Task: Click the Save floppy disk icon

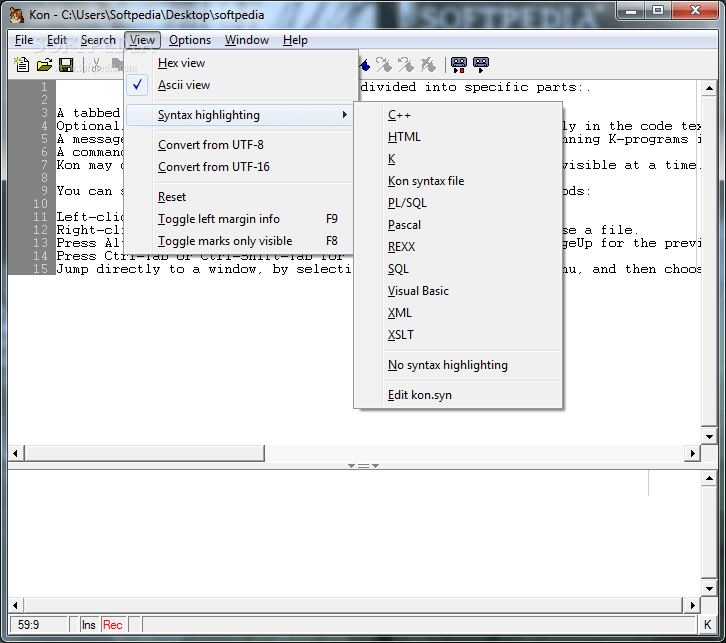Action: tap(66, 65)
